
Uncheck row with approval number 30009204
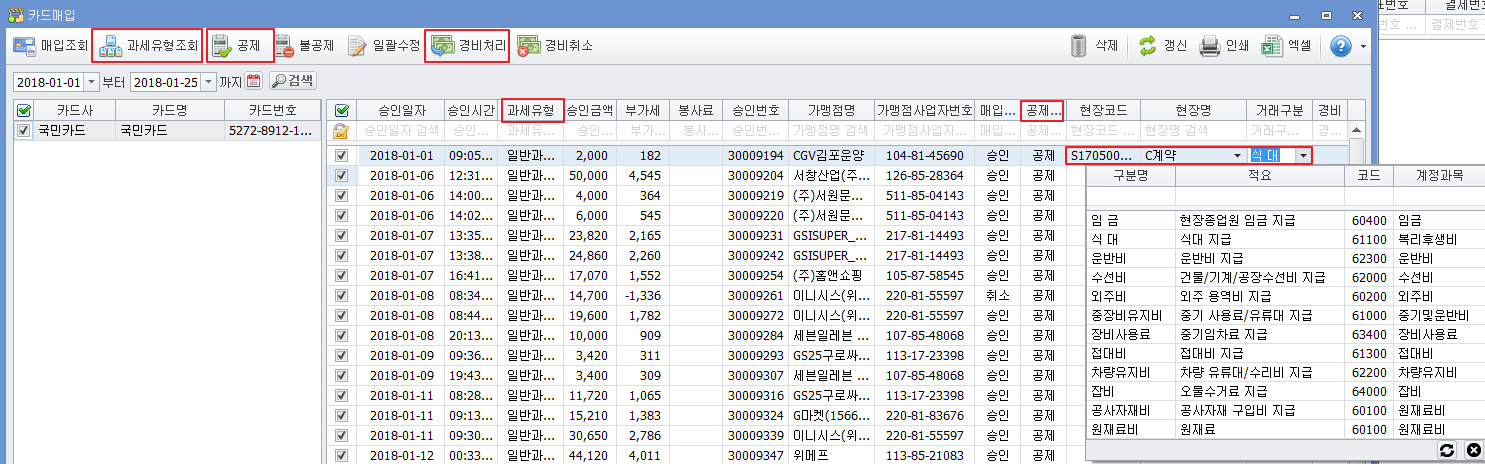click(x=341, y=176)
